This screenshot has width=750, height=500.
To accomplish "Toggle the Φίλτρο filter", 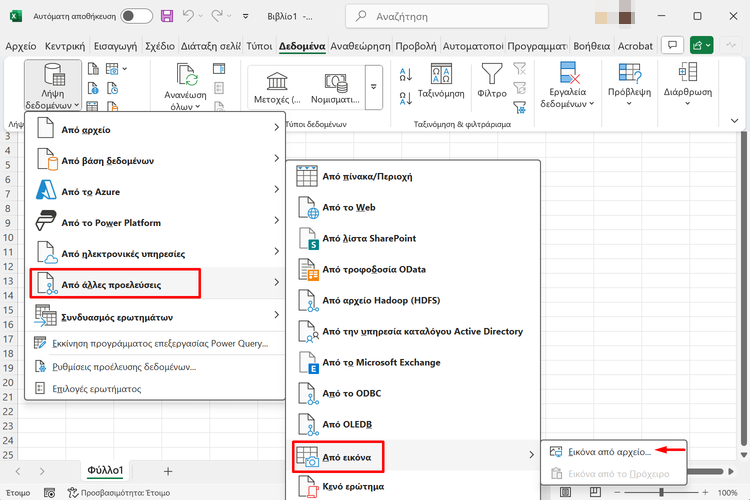I will click(x=492, y=80).
